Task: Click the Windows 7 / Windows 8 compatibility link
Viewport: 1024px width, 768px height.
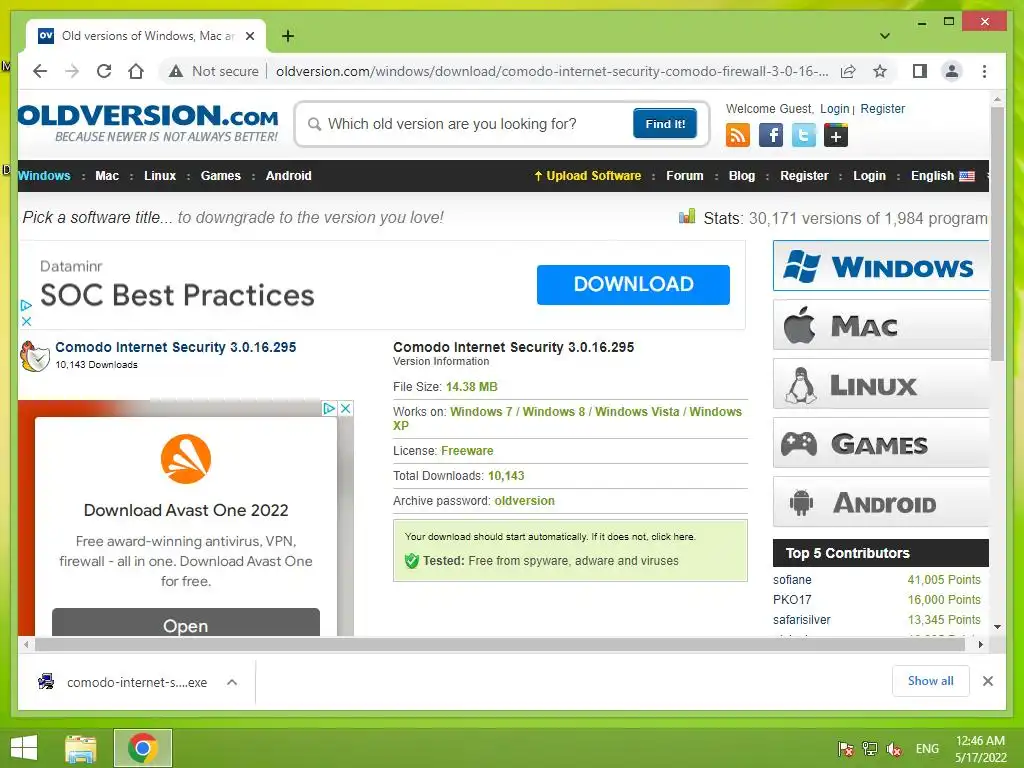Action: [567, 418]
